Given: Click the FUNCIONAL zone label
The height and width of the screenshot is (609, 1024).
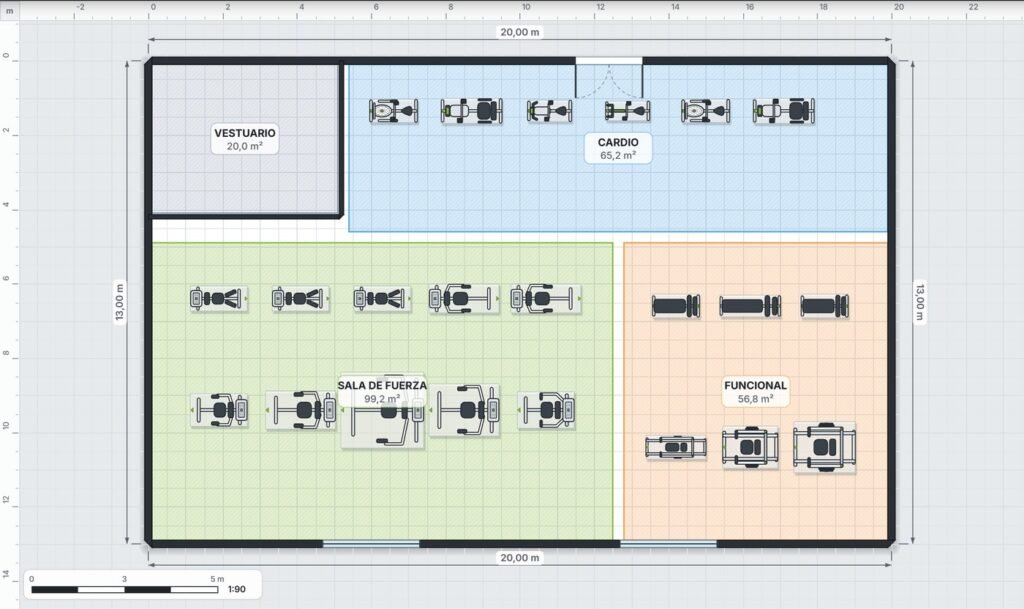Looking at the screenshot, I should 756,392.
